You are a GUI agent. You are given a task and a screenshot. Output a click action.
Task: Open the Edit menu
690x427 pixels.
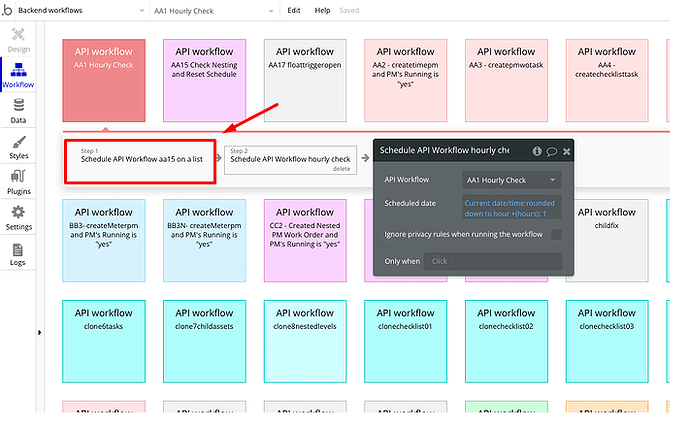coord(294,10)
